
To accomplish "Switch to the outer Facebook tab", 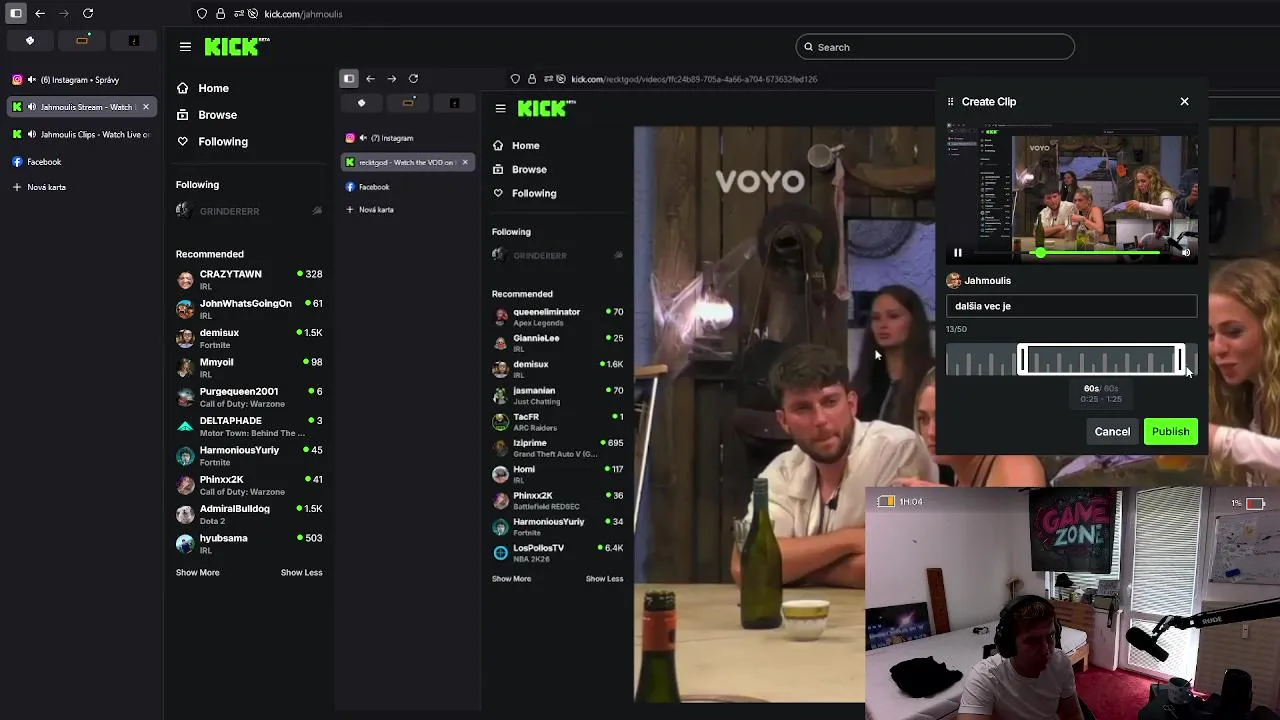I will (x=80, y=161).
